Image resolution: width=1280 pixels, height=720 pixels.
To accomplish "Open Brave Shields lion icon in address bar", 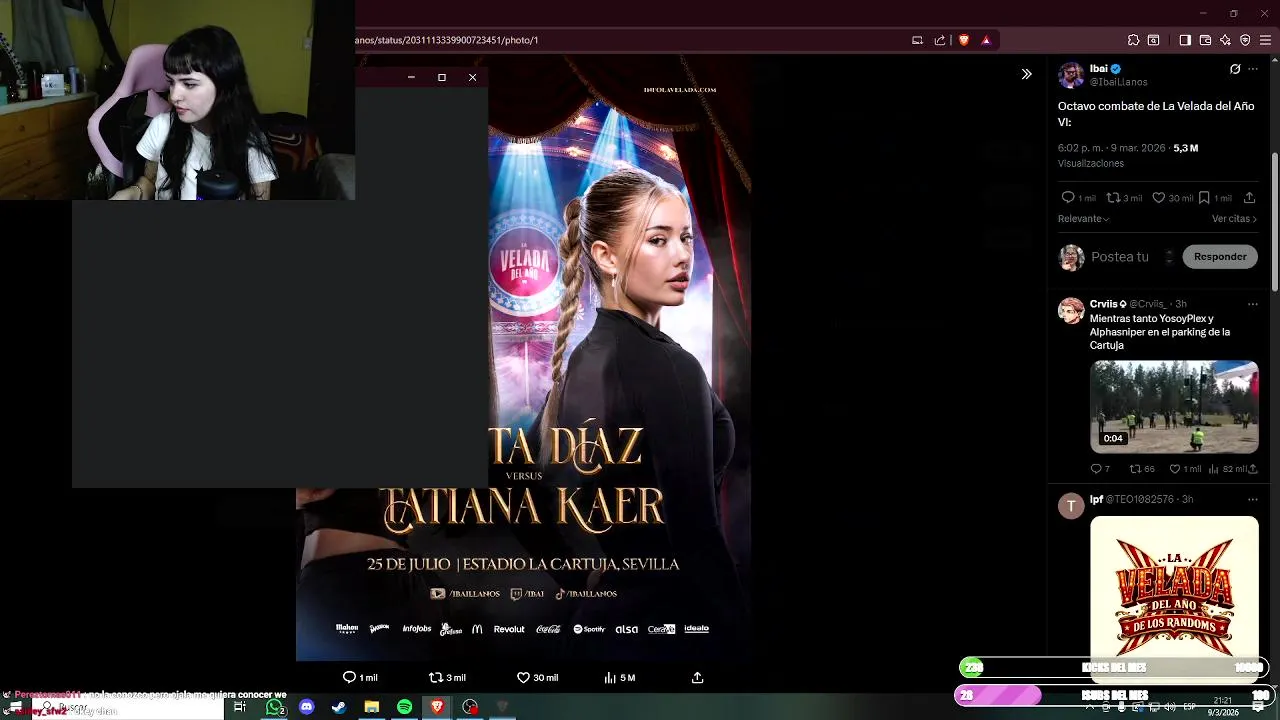I will [x=964, y=40].
